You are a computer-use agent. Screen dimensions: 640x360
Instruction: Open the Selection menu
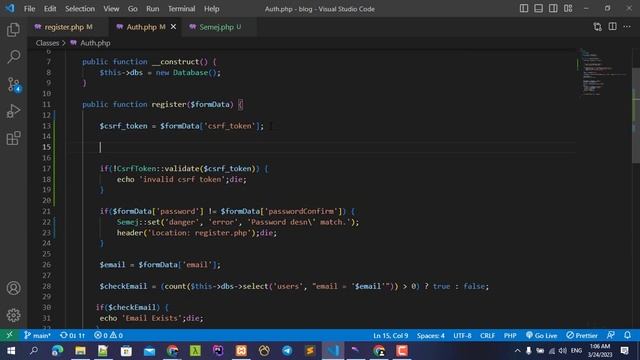coord(80,9)
